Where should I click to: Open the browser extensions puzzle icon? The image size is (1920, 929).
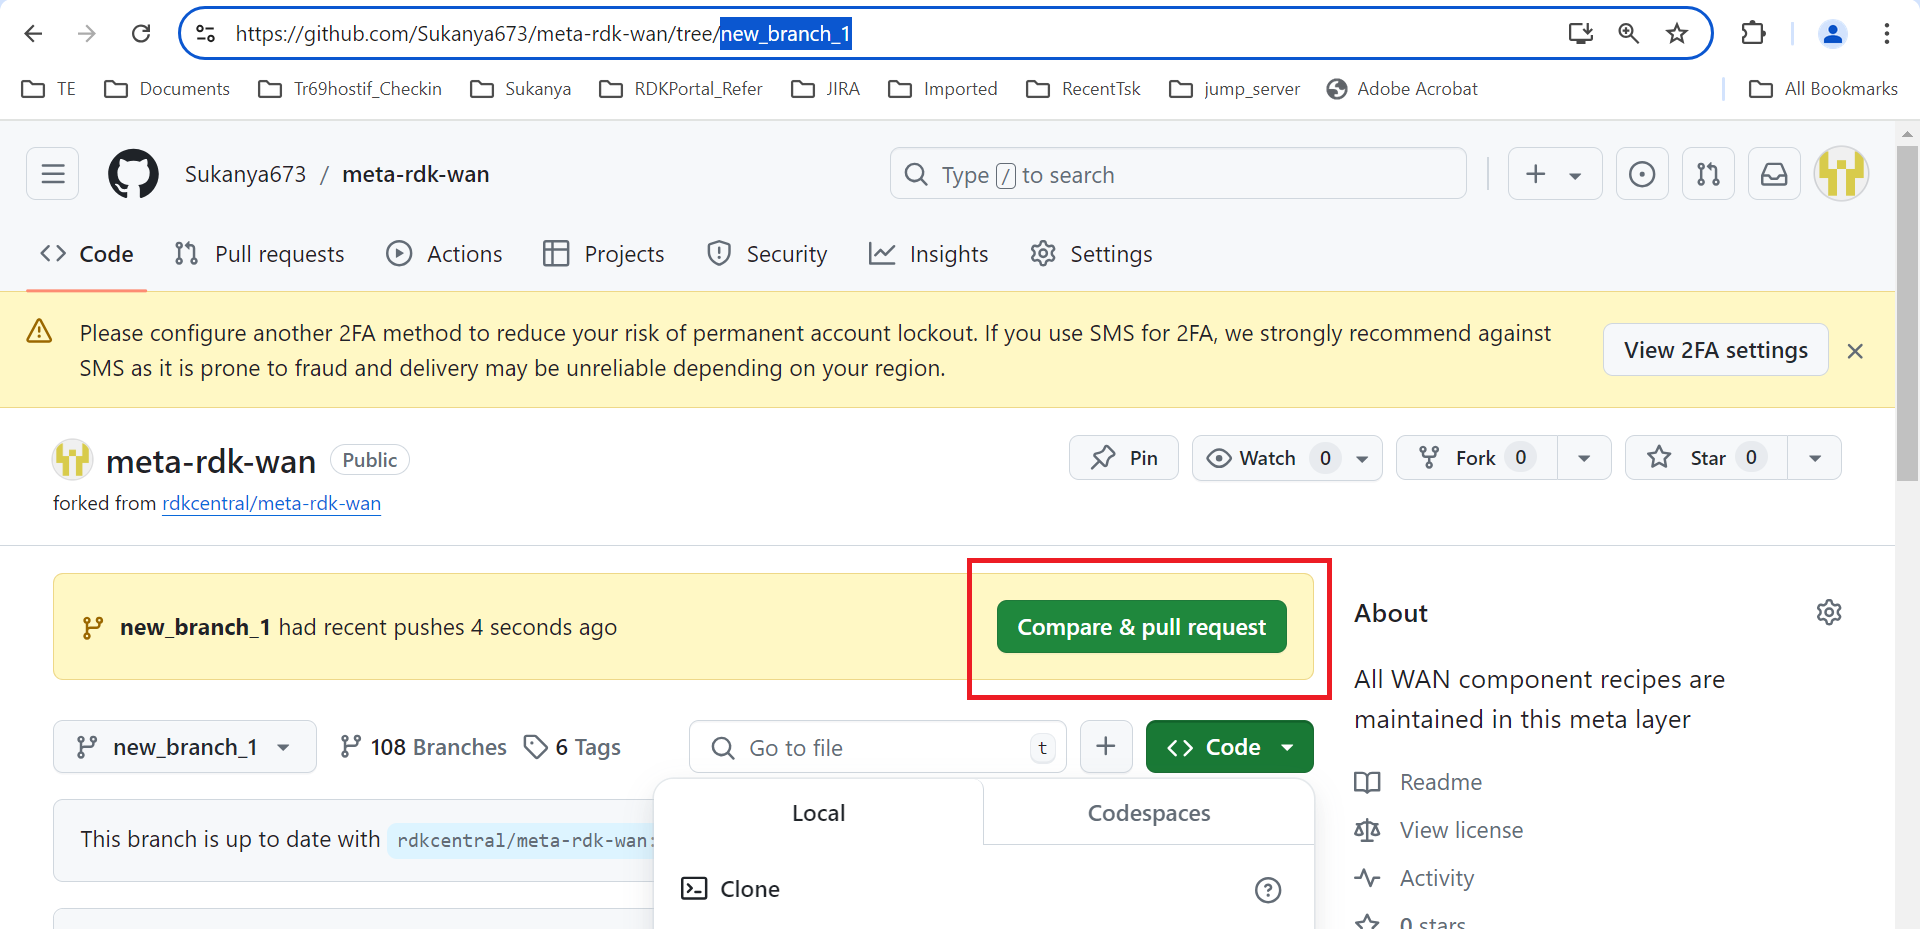(x=1753, y=34)
